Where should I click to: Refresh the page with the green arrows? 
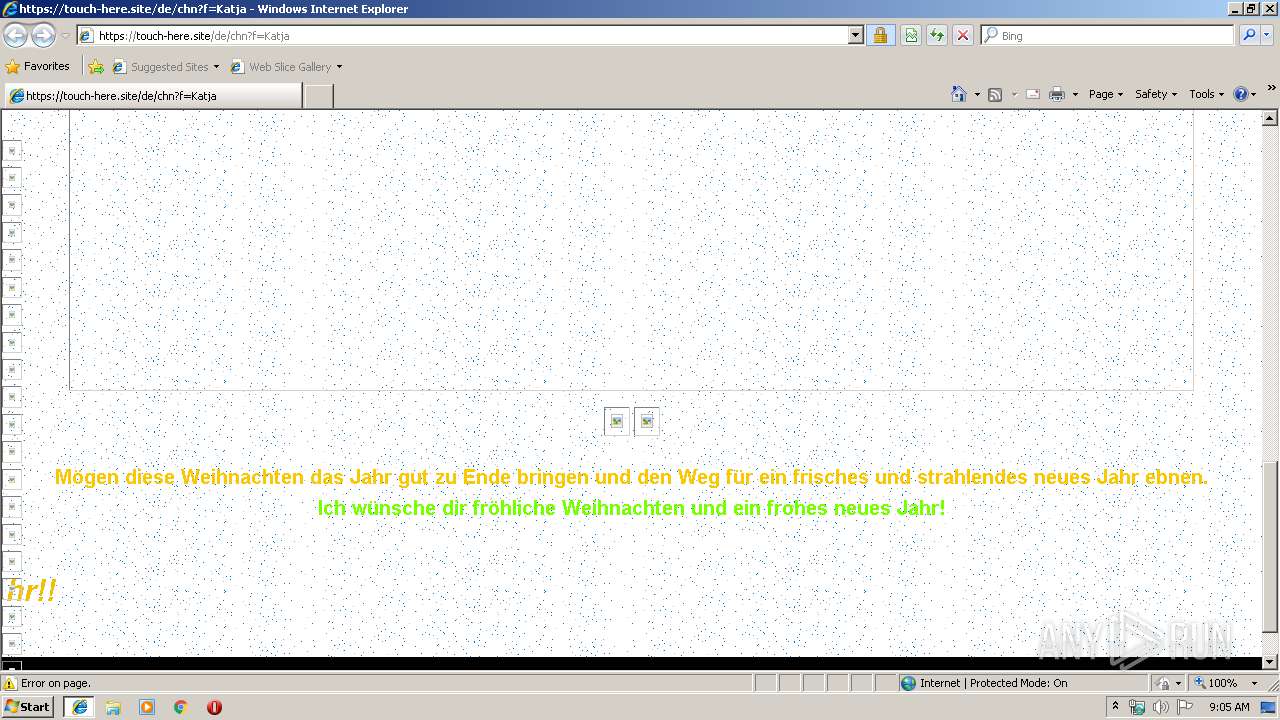tap(937, 36)
